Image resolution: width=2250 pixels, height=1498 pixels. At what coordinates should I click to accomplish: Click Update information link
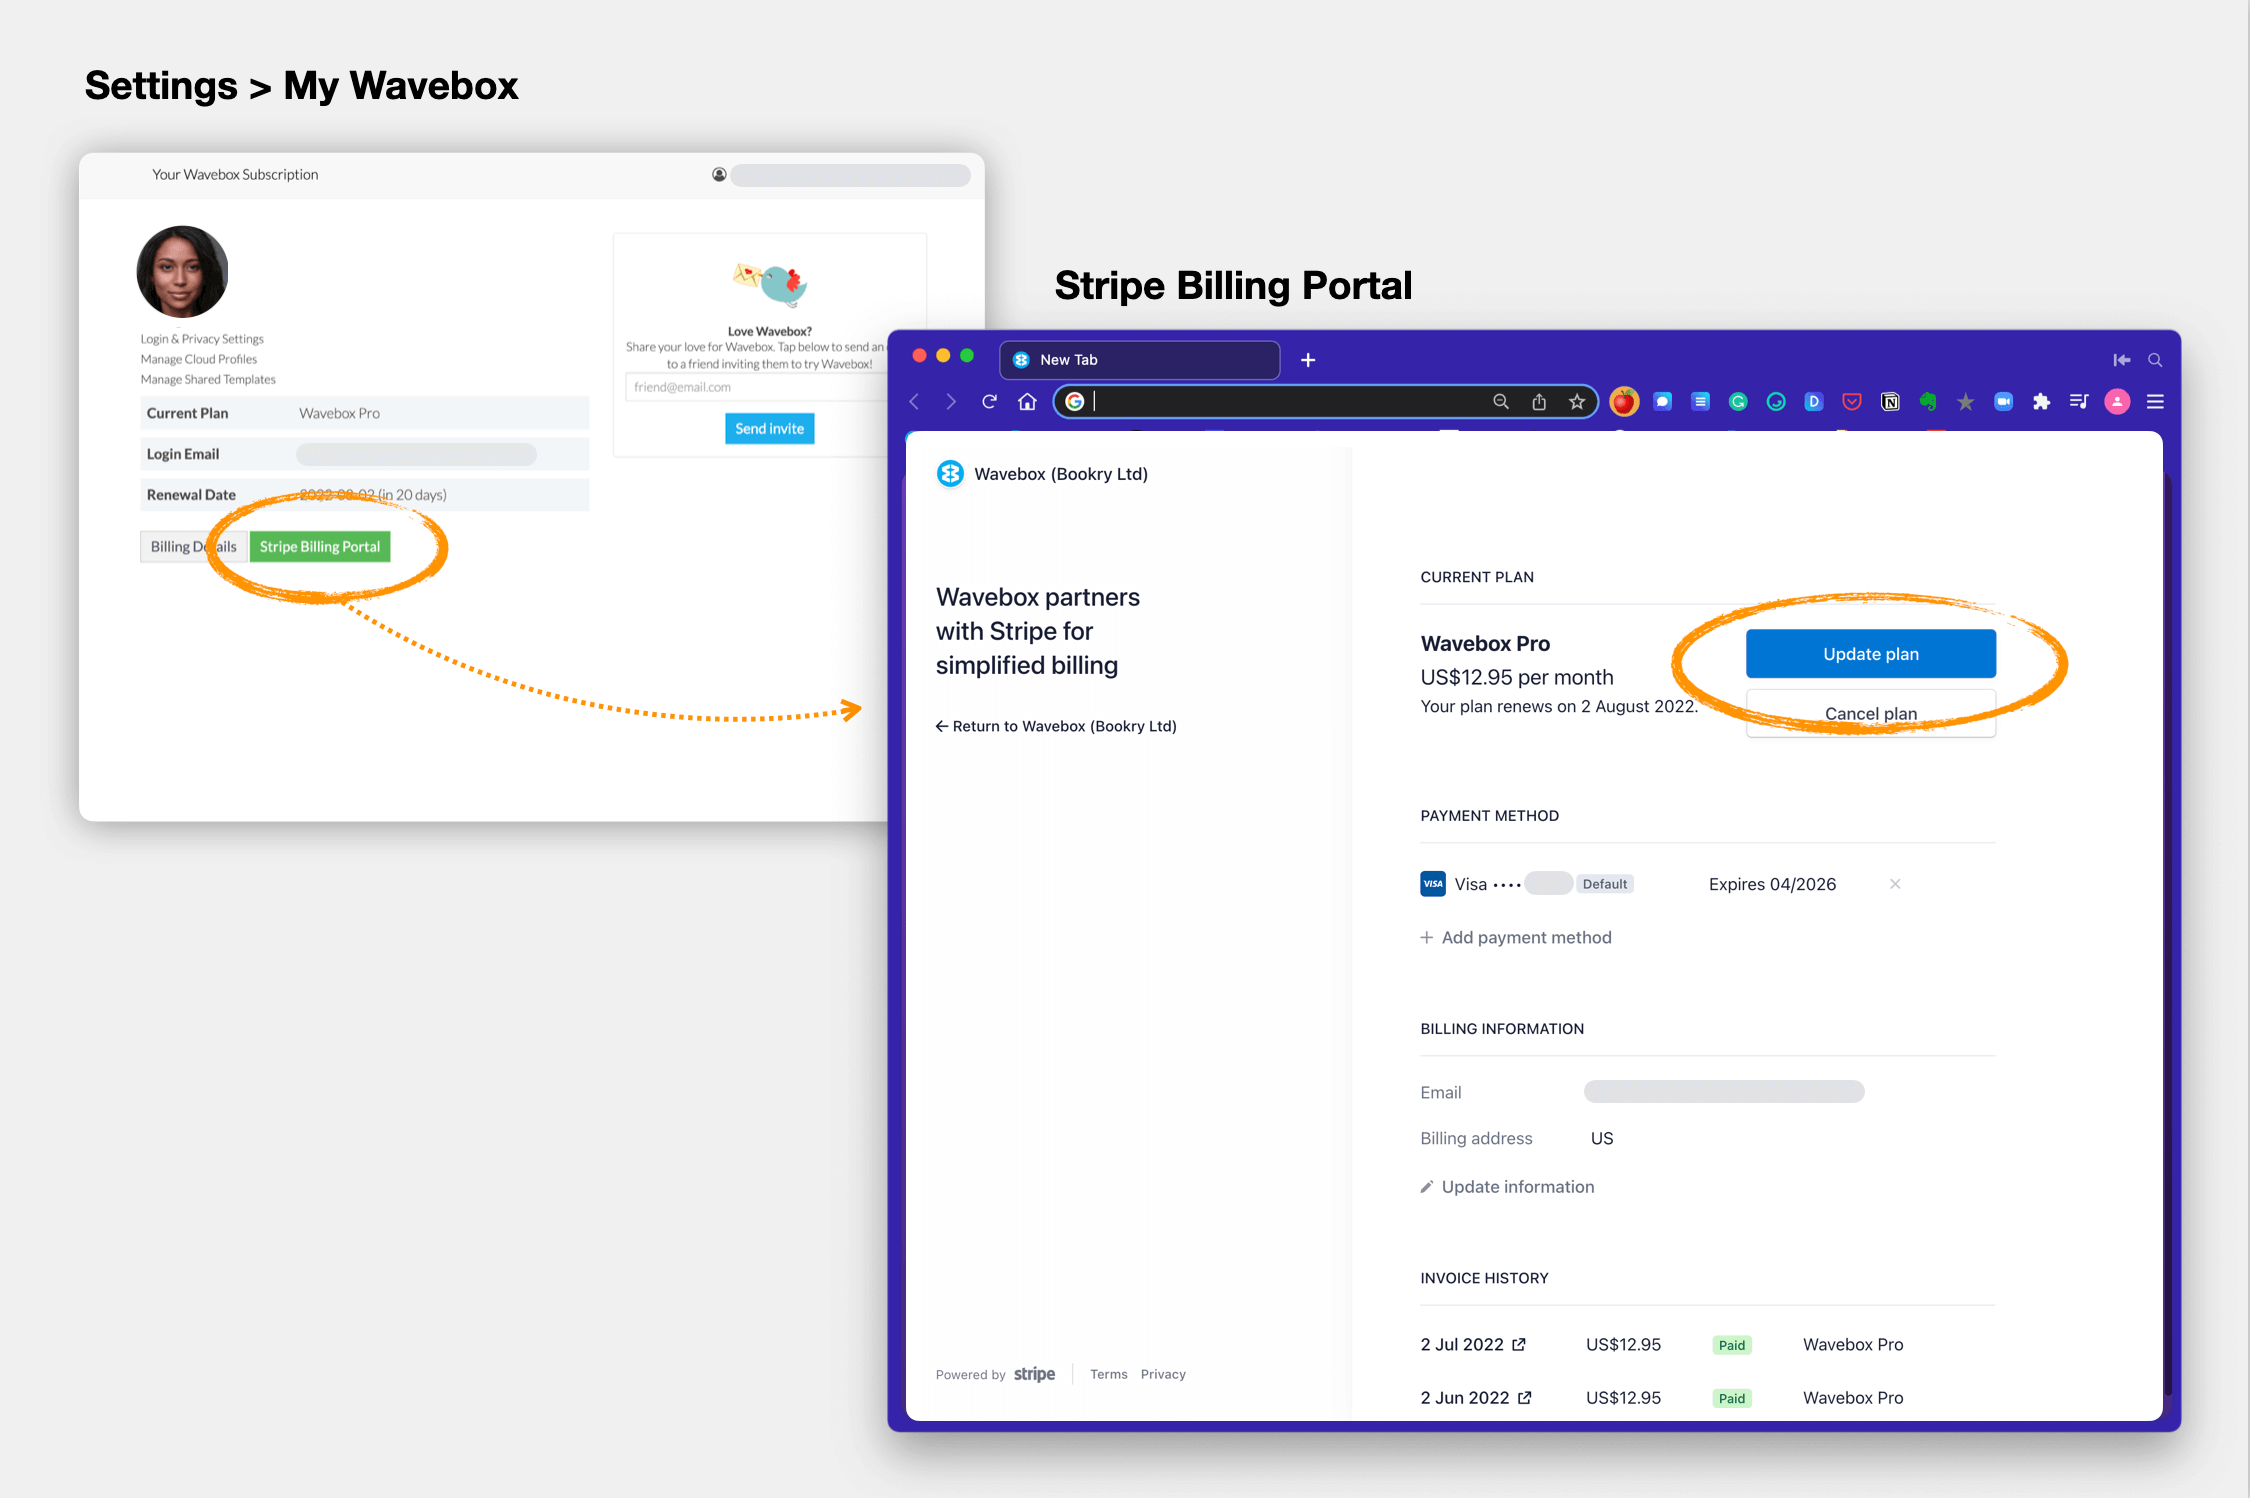click(x=1507, y=1187)
